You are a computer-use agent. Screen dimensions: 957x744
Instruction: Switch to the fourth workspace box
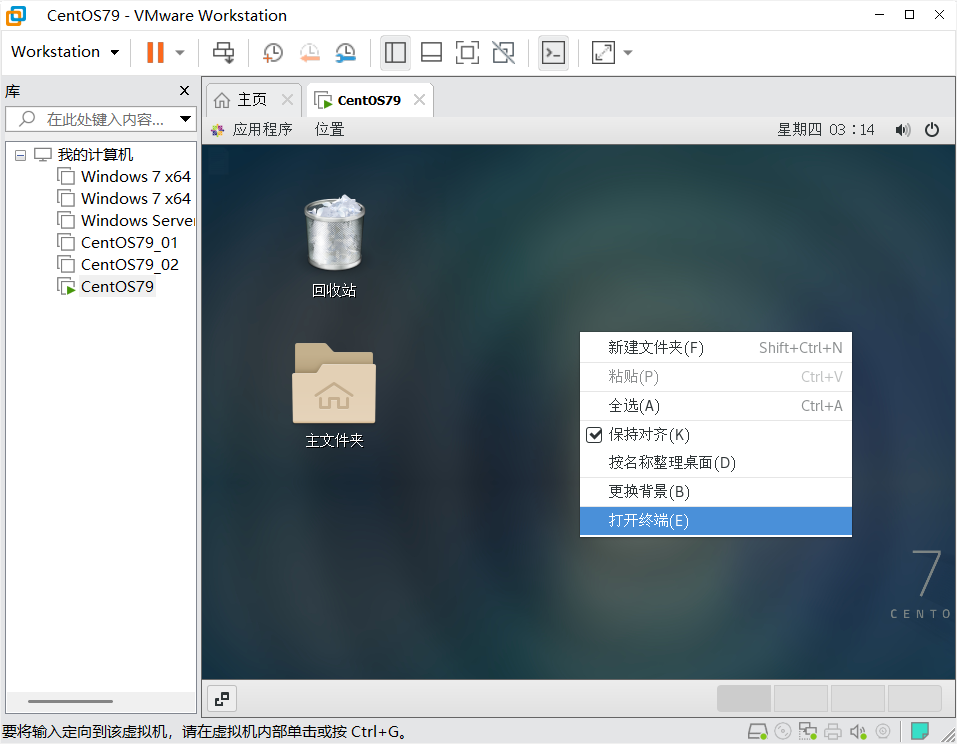(914, 699)
